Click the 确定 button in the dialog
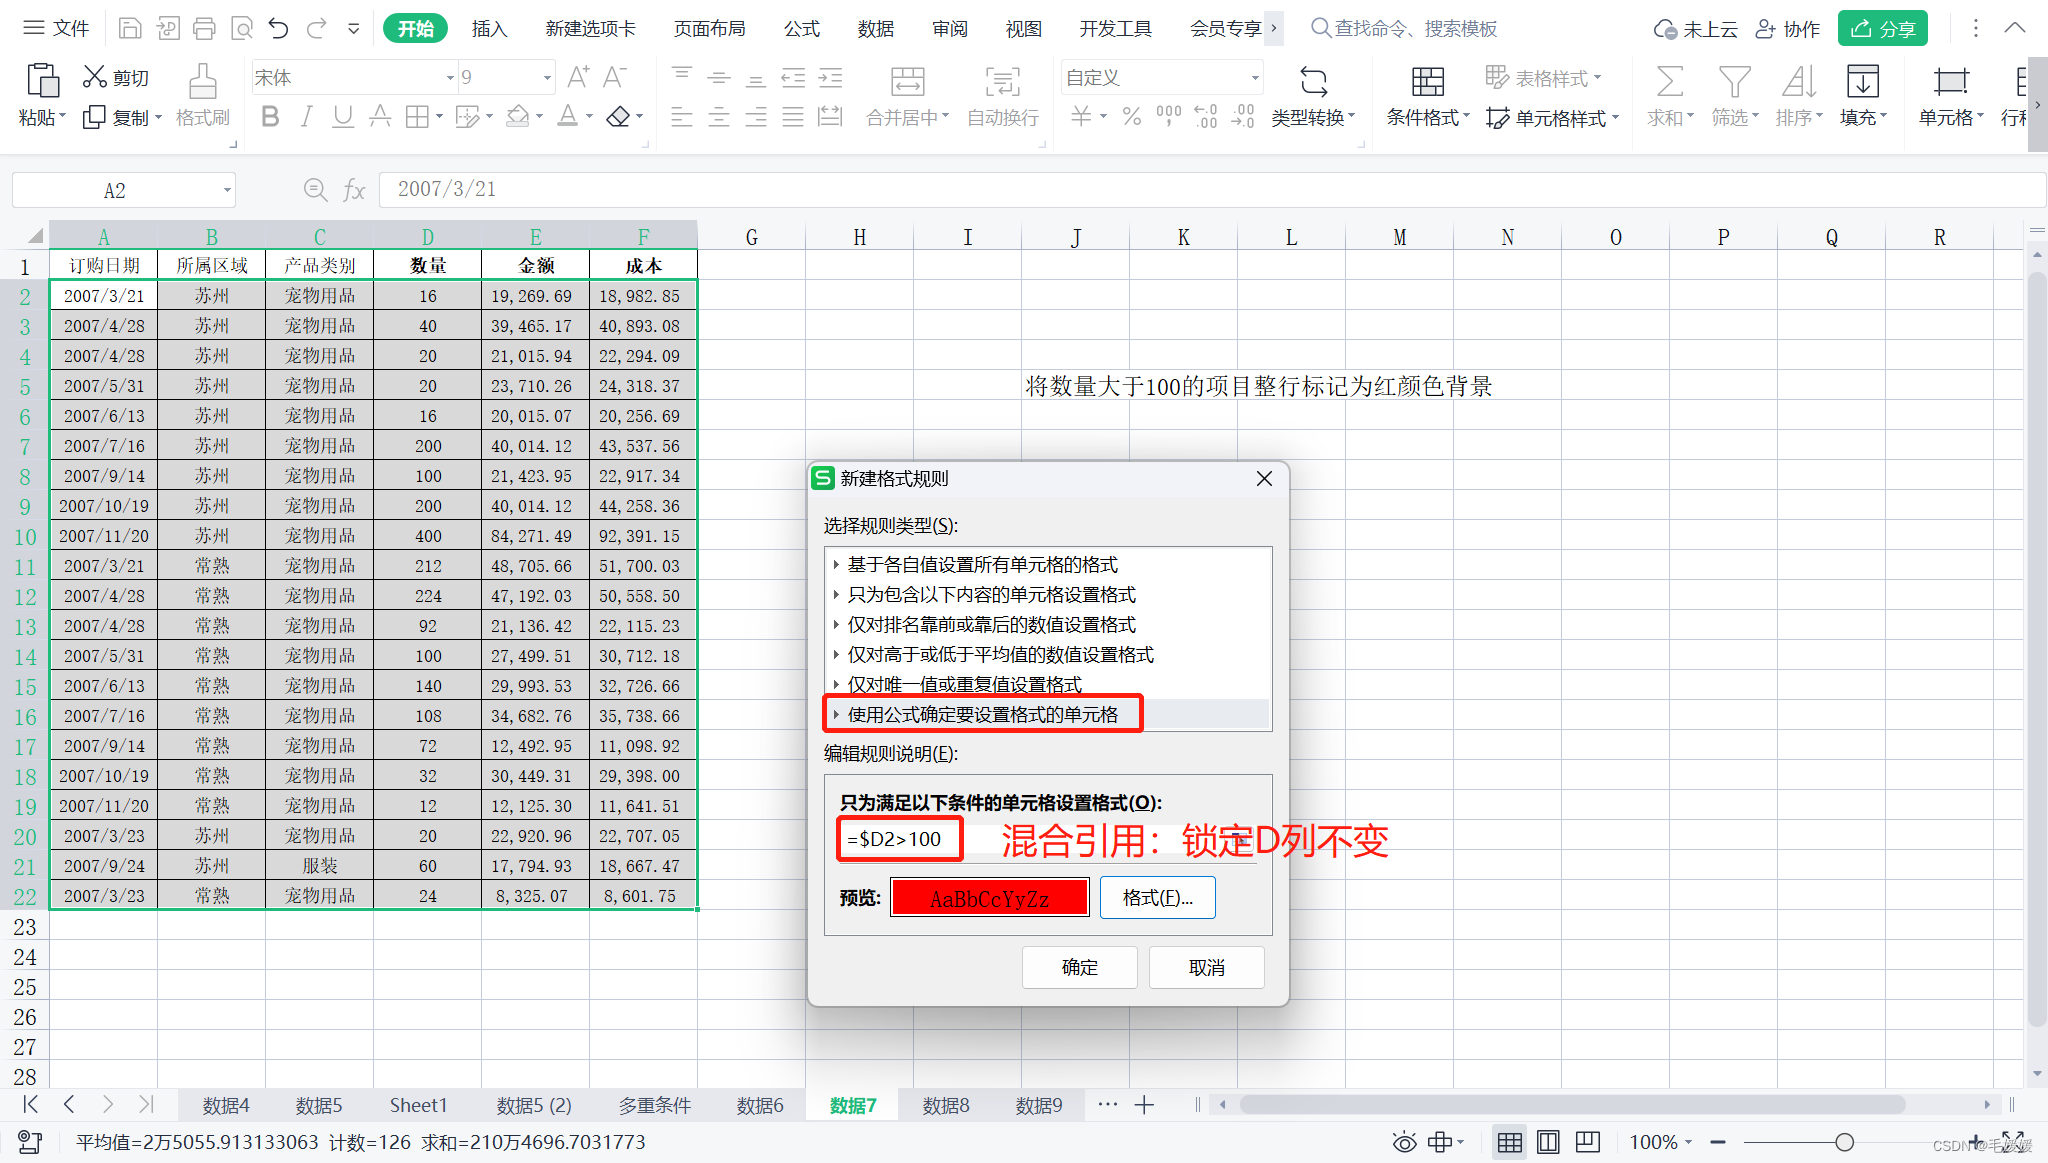Screen dimensions: 2048x1163 (1079, 967)
